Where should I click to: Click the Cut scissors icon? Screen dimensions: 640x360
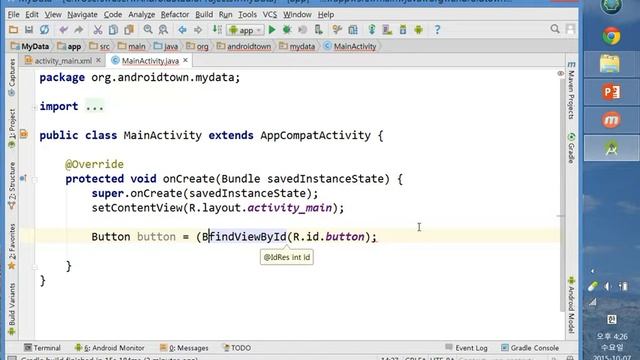(x=98, y=30)
